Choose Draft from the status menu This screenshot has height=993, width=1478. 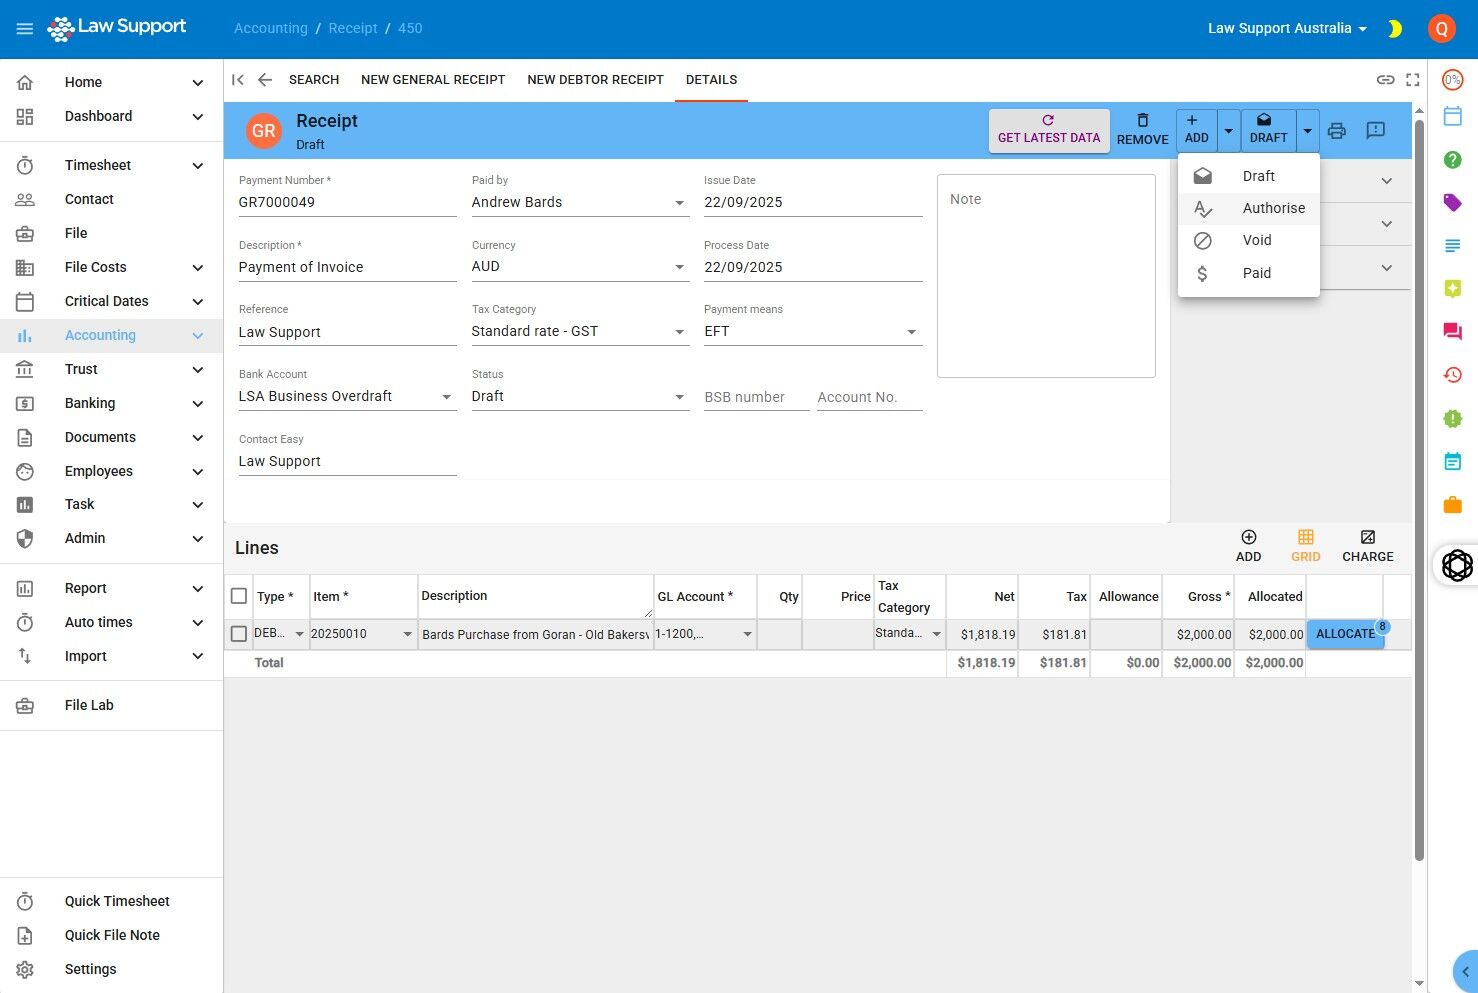pyautogui.click(x=1248, y=176)
